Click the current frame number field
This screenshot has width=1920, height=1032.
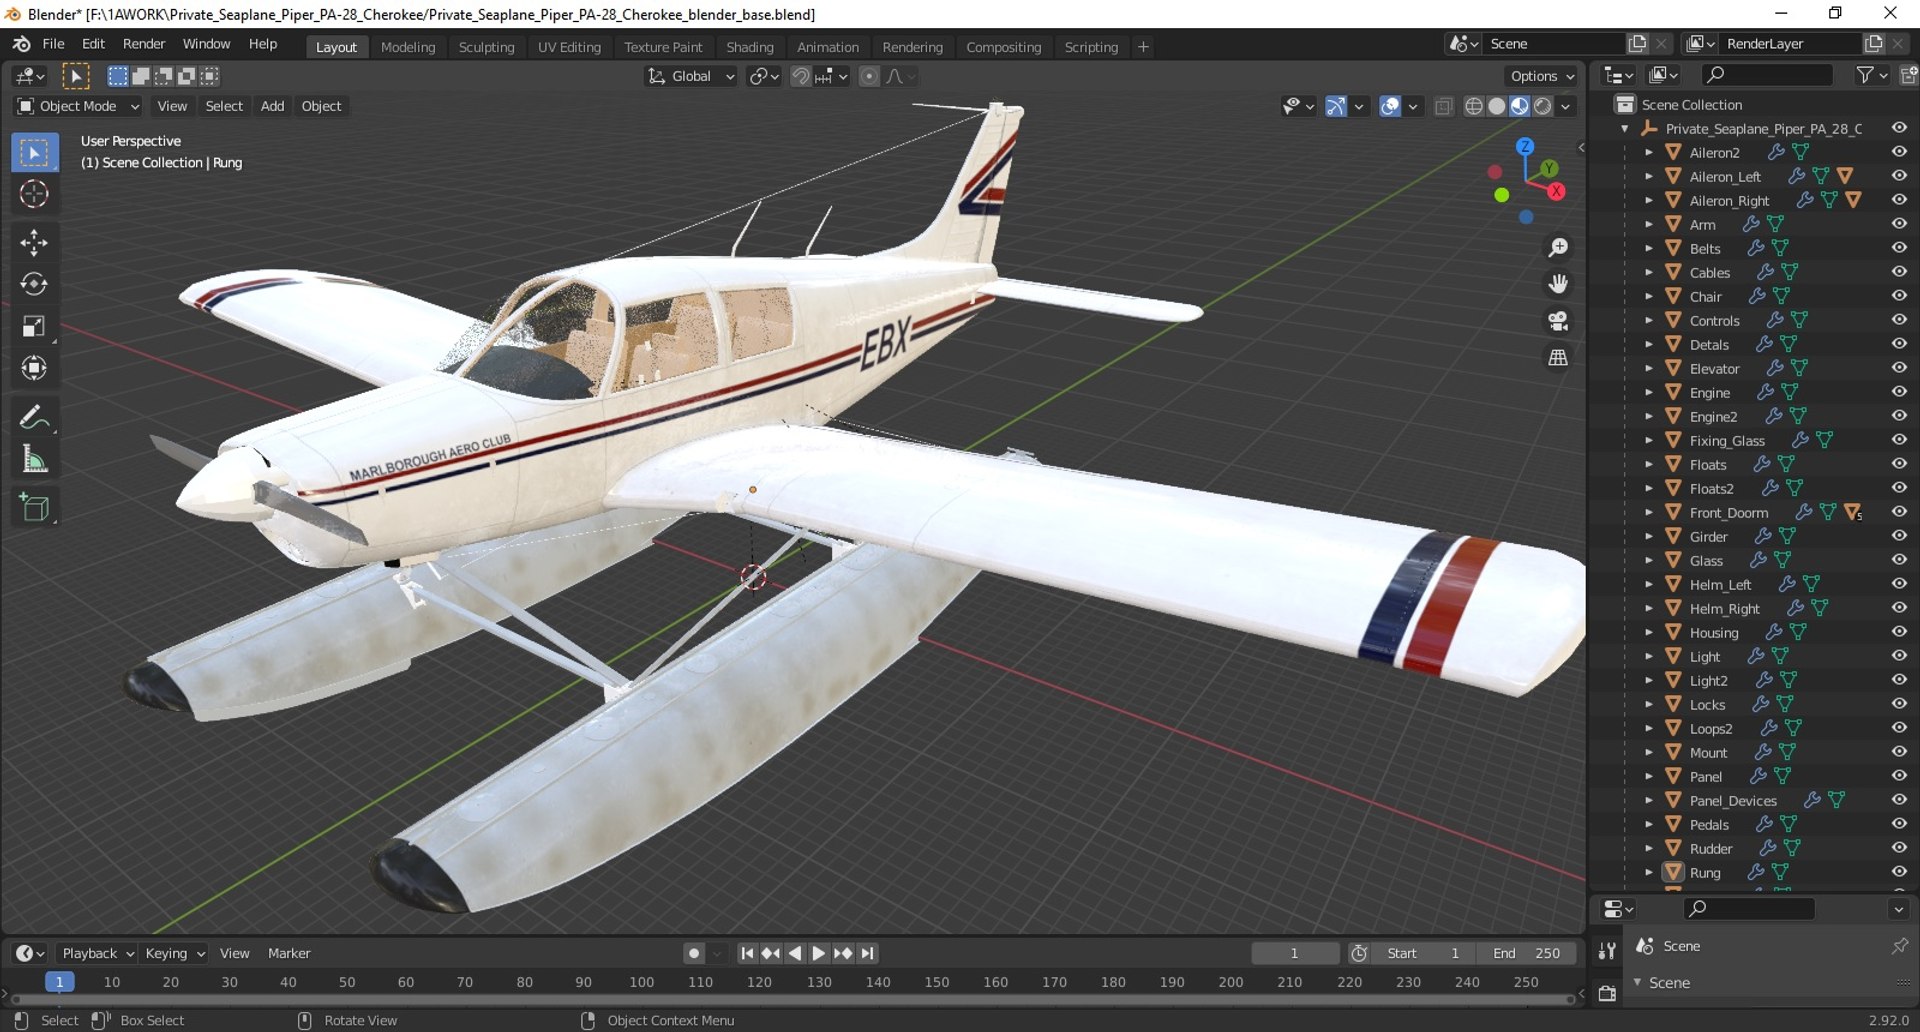(1294, 953)
